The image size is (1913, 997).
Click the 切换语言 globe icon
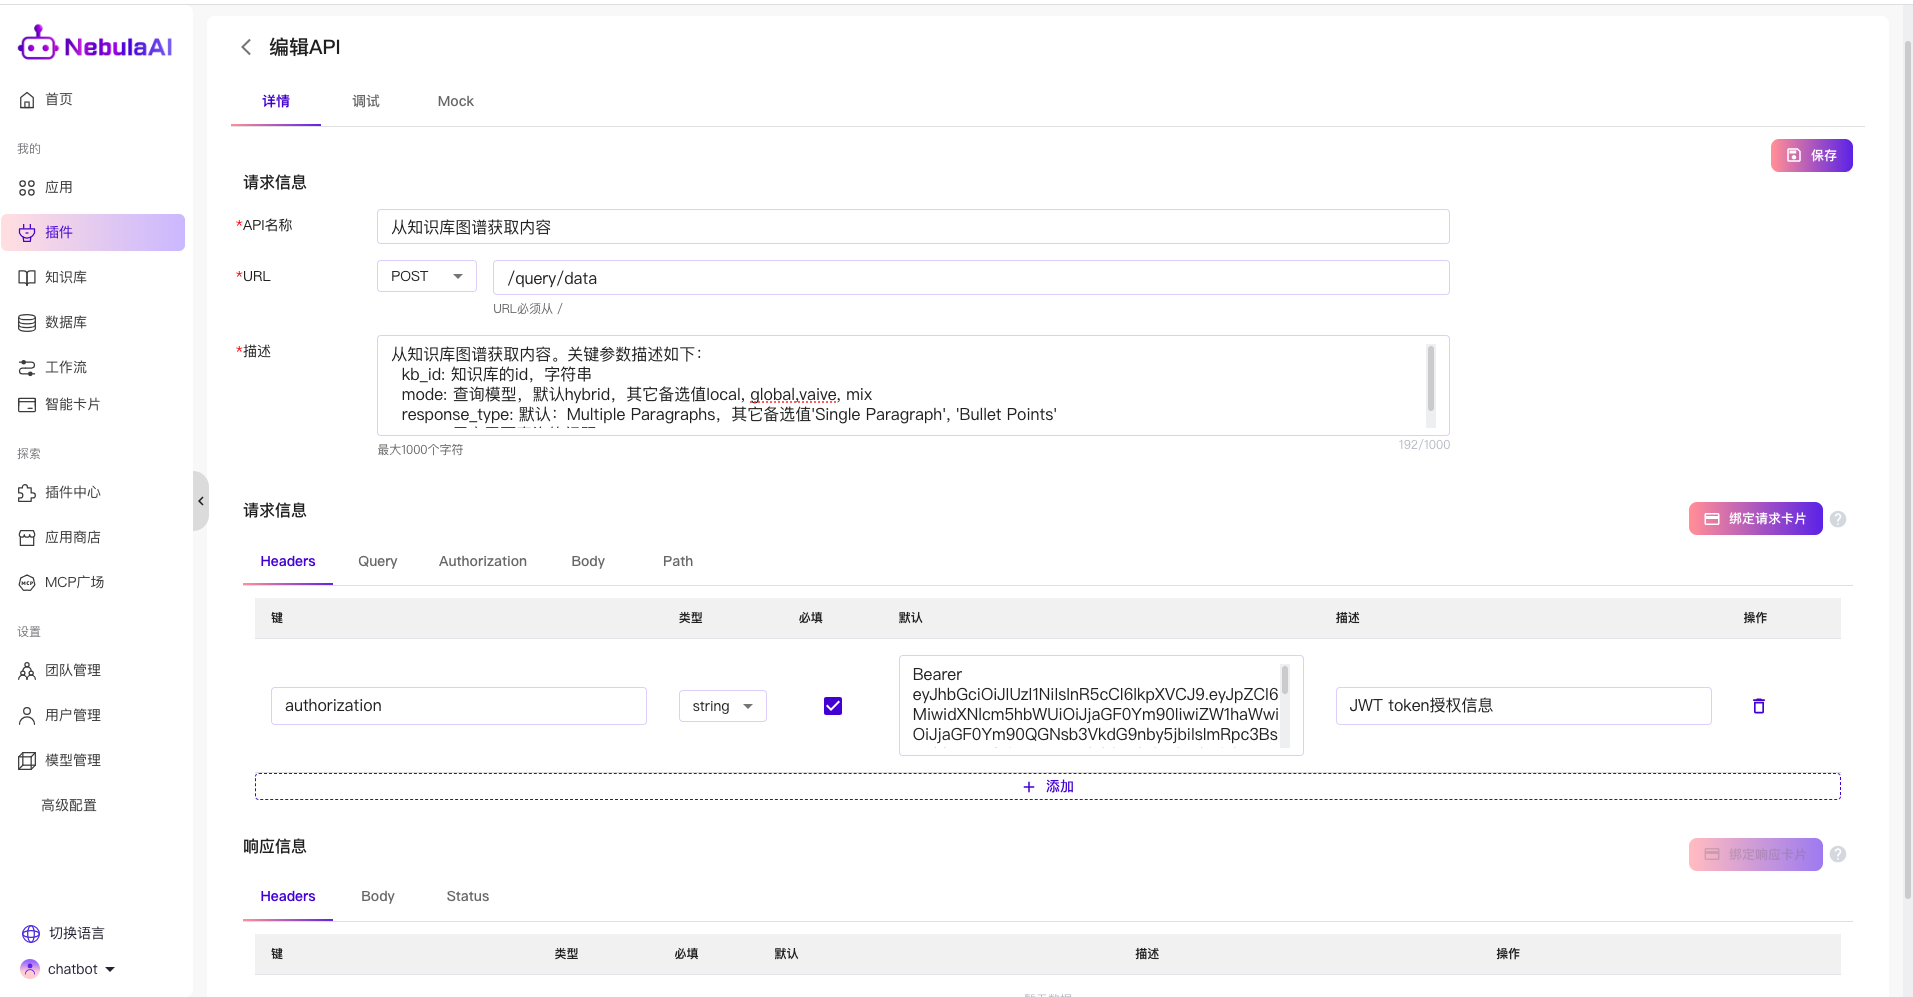click(x=31, y=933)
